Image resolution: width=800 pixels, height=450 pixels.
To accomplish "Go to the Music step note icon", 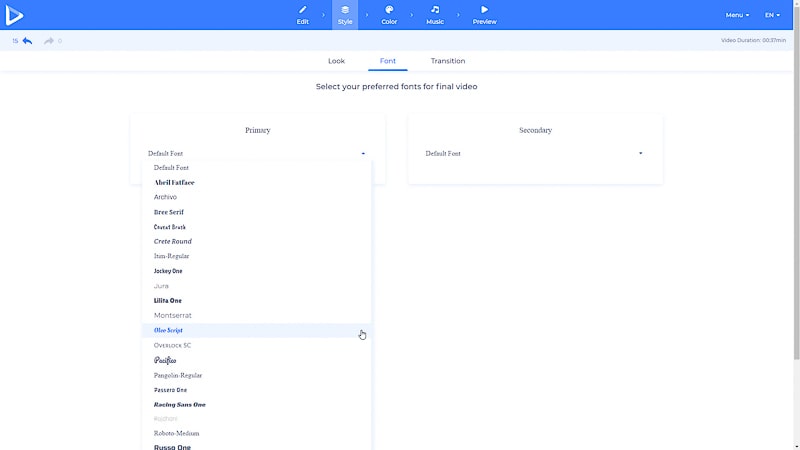I will (435, 10).
